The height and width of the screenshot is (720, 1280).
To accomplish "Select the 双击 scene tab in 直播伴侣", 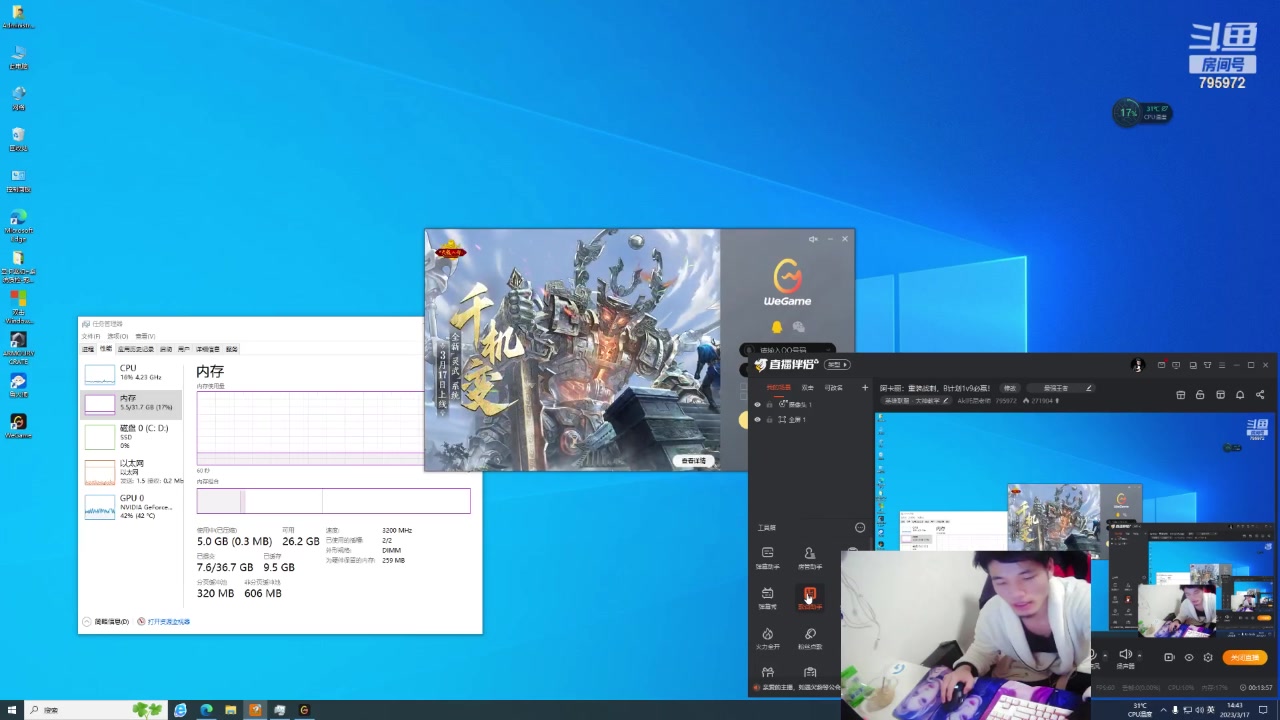I will pyautogui.click(x=808, y=388).
